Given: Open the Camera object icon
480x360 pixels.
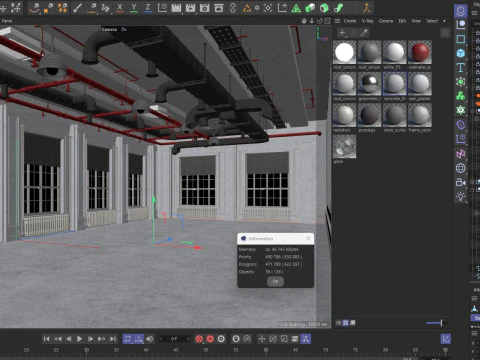Looking at the screenshot, I should (461, 182).
